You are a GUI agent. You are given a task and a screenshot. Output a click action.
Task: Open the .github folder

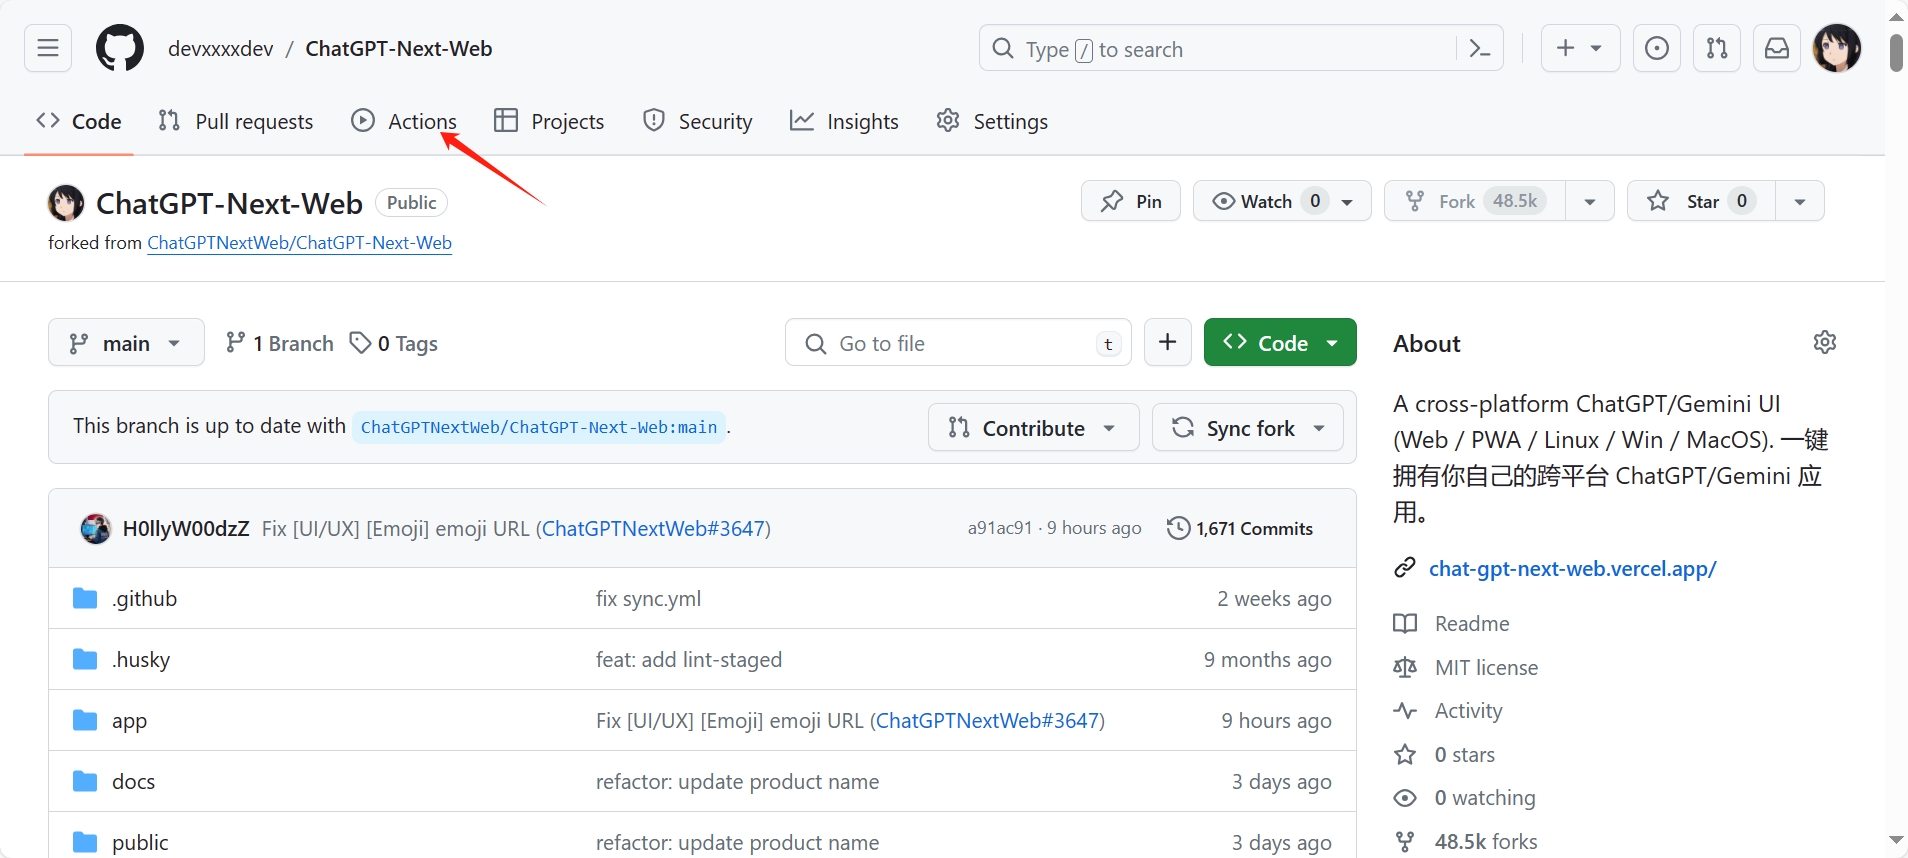[144, 598]
